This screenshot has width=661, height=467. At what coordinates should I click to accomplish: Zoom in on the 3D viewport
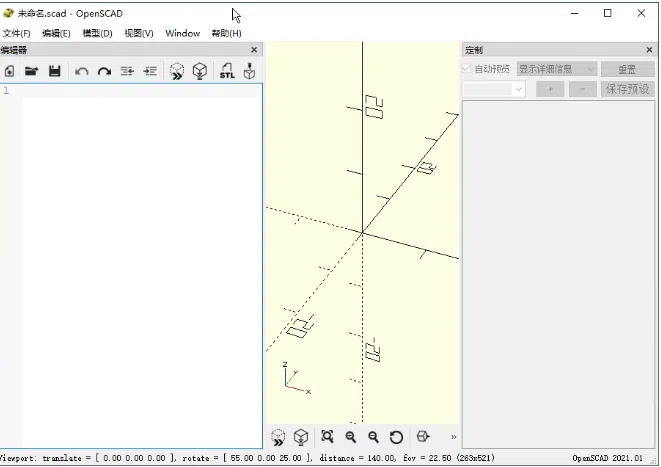(x=350, y=437)
